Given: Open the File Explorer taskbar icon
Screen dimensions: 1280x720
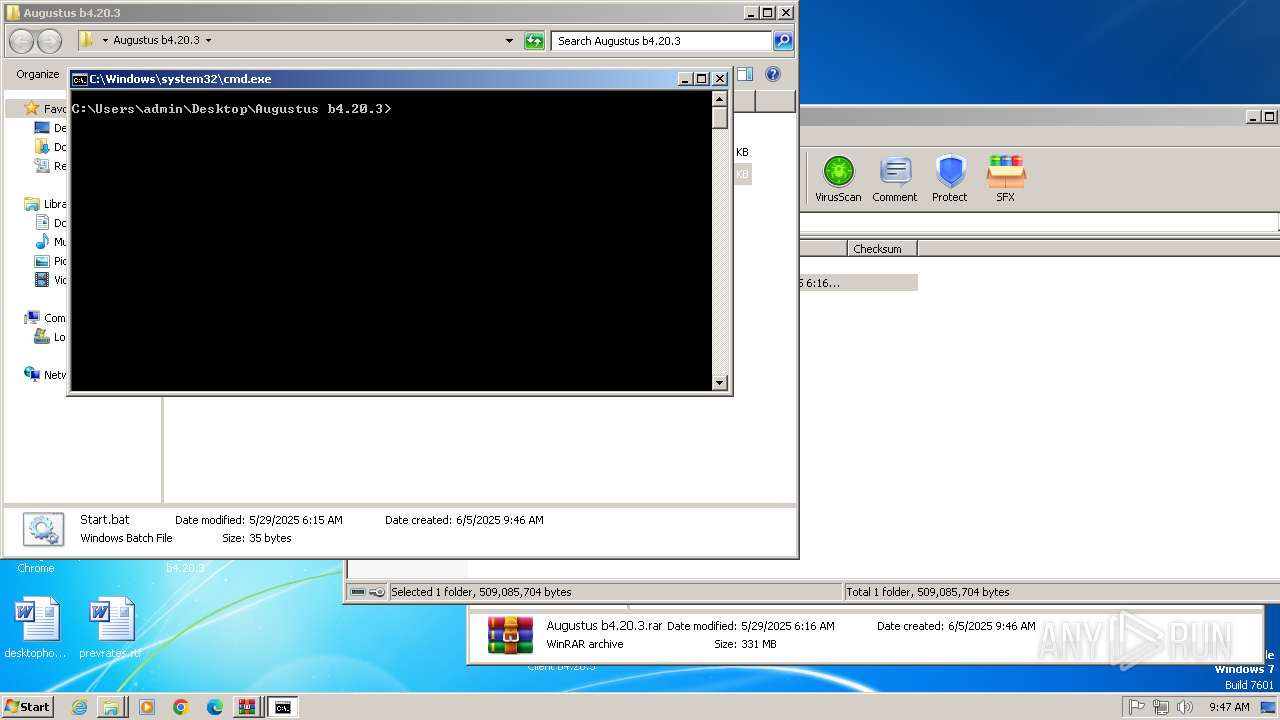Looking at the screenshot, I should [111, 707].
